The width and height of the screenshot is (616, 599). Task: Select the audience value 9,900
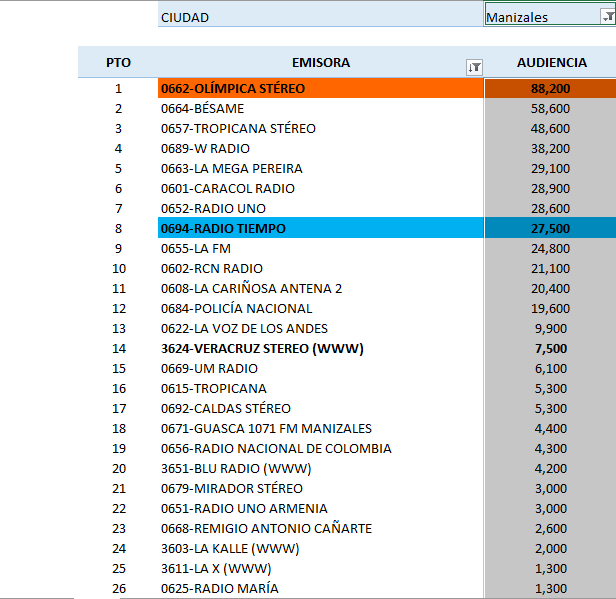click(x=550, y=329)
